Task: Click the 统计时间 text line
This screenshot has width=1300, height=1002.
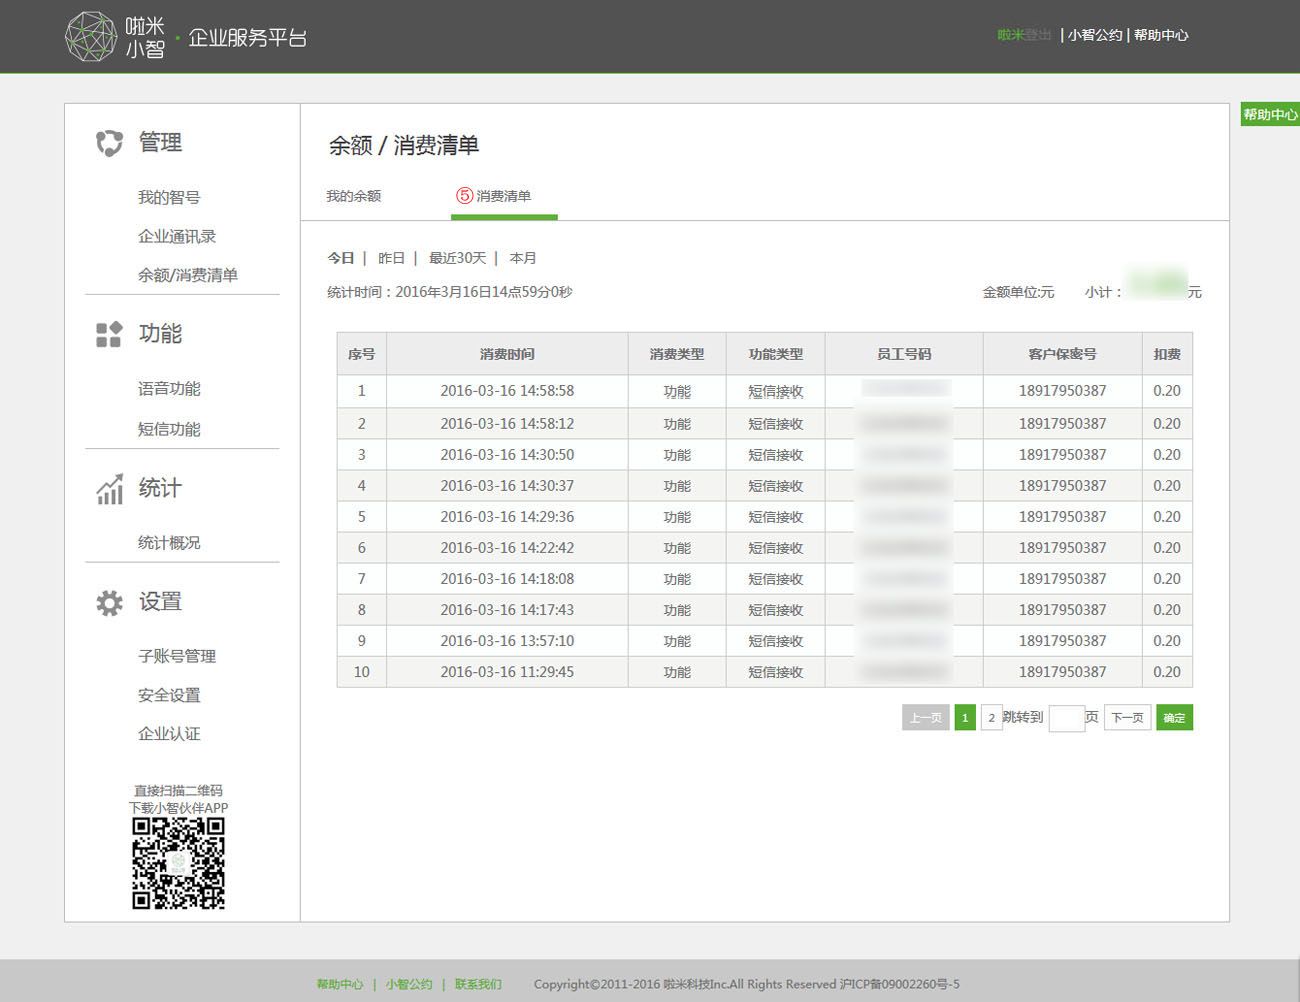Action: coord(450,292)
